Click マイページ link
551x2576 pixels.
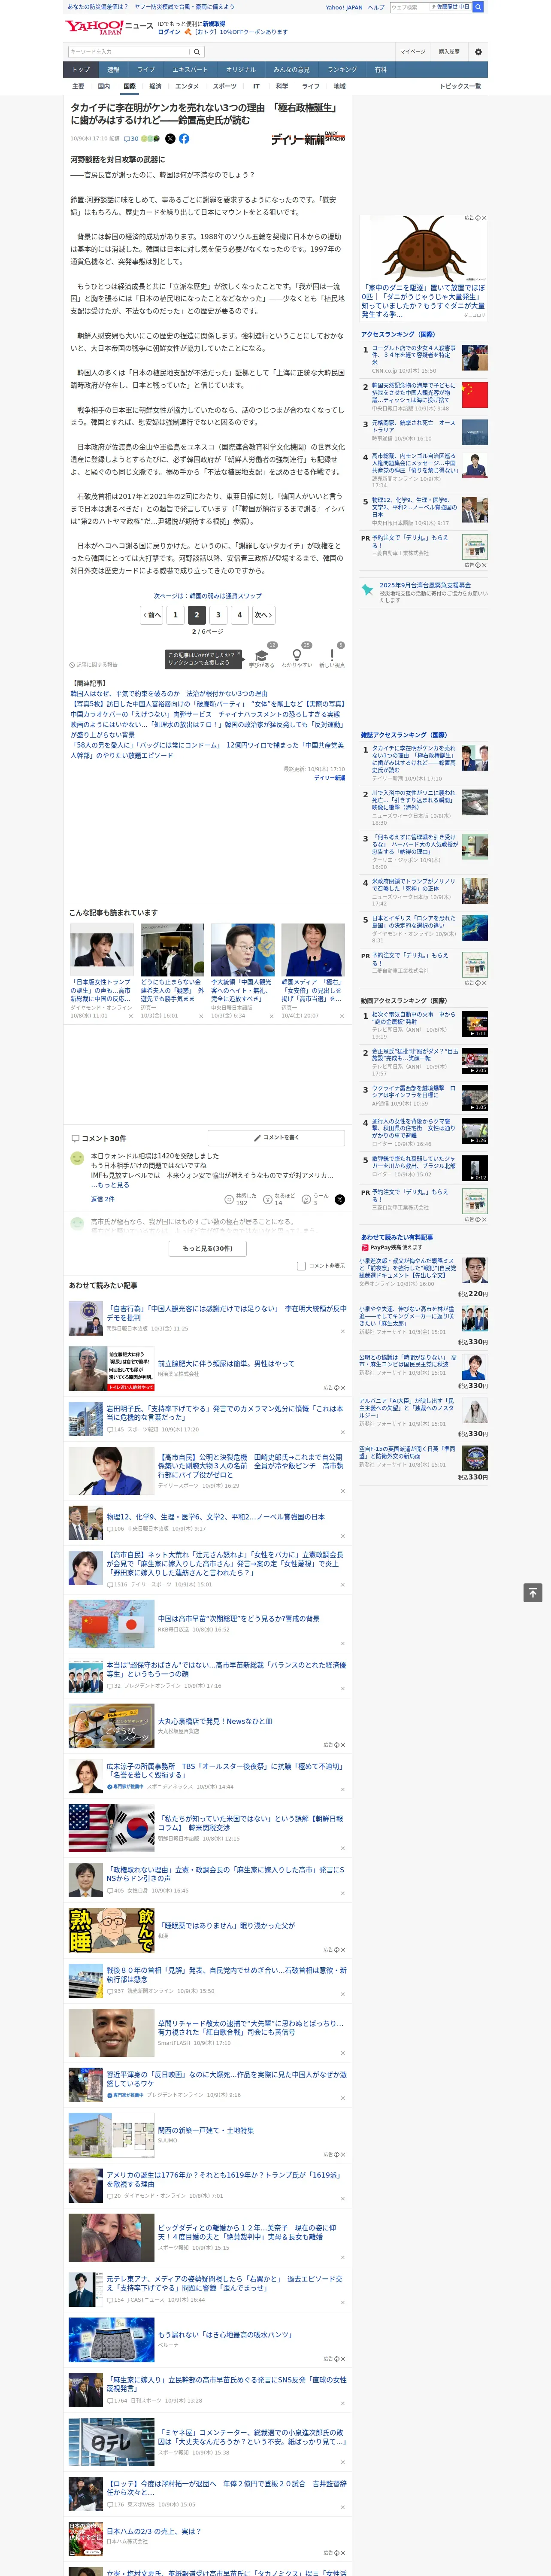pos(413,51)
